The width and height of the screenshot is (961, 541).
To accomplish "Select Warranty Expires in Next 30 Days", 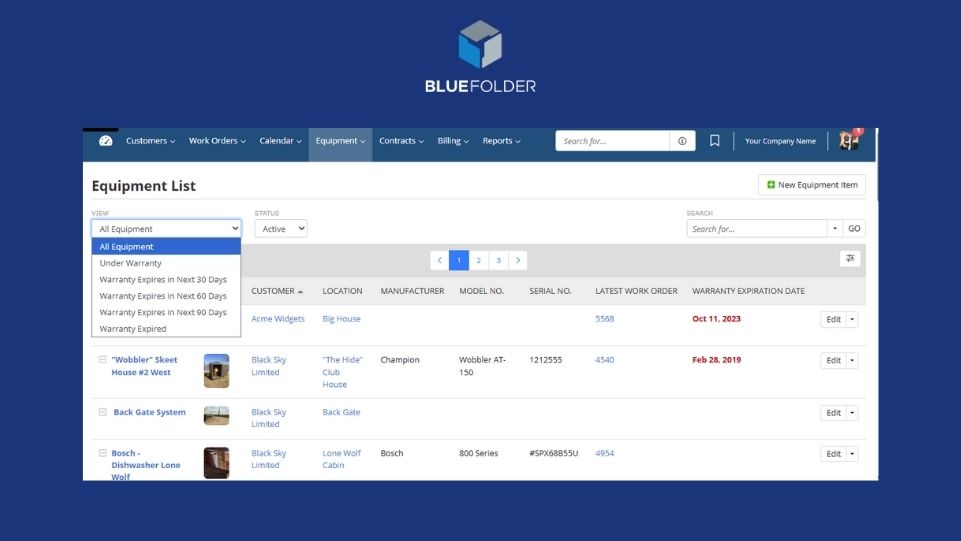I will point(166,279).
